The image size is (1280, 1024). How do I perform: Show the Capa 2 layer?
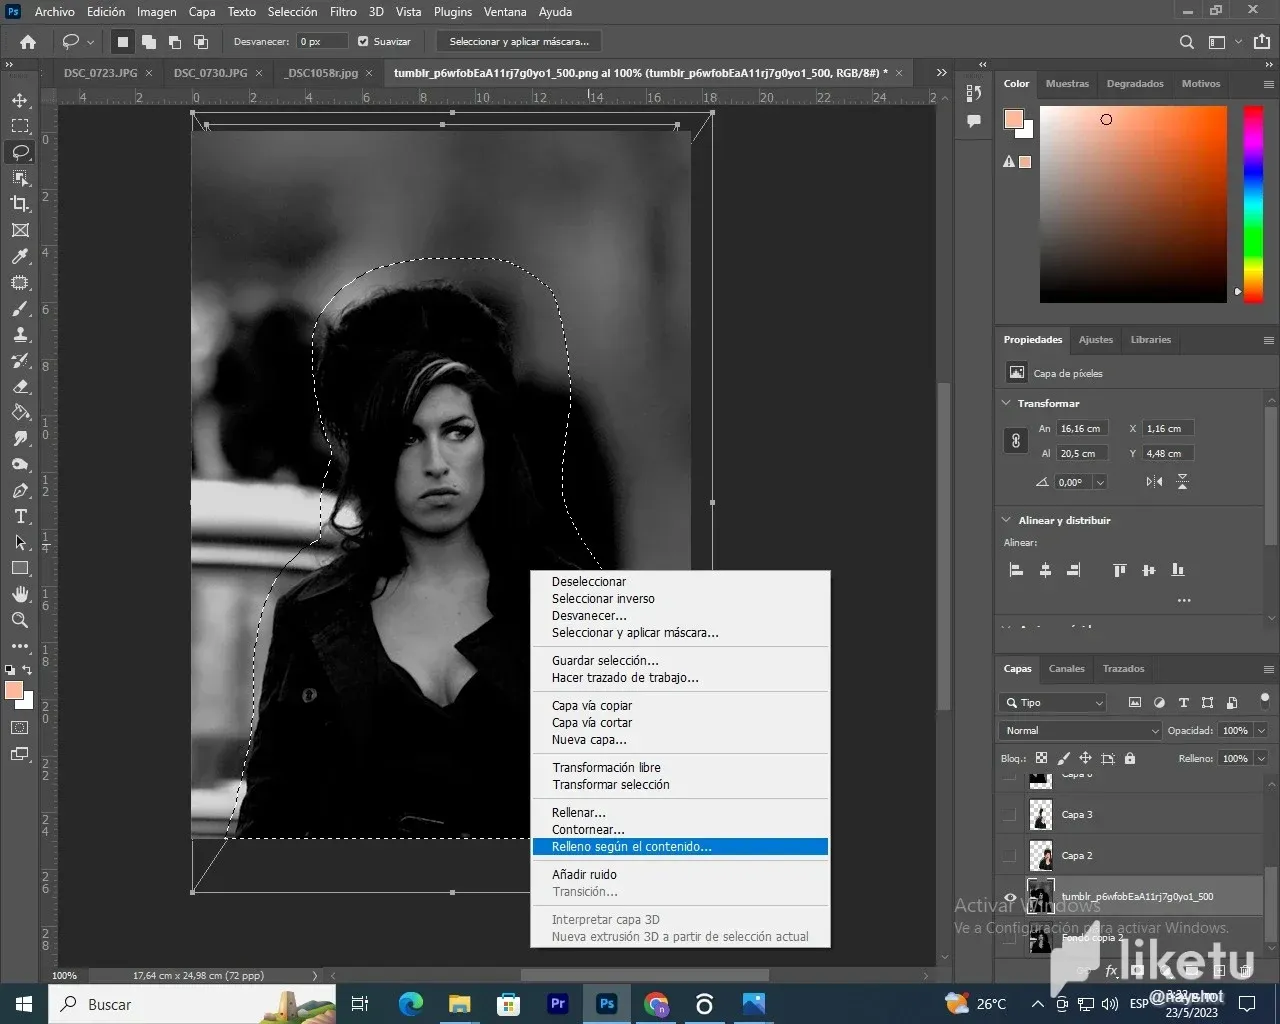coord(1009,856)
